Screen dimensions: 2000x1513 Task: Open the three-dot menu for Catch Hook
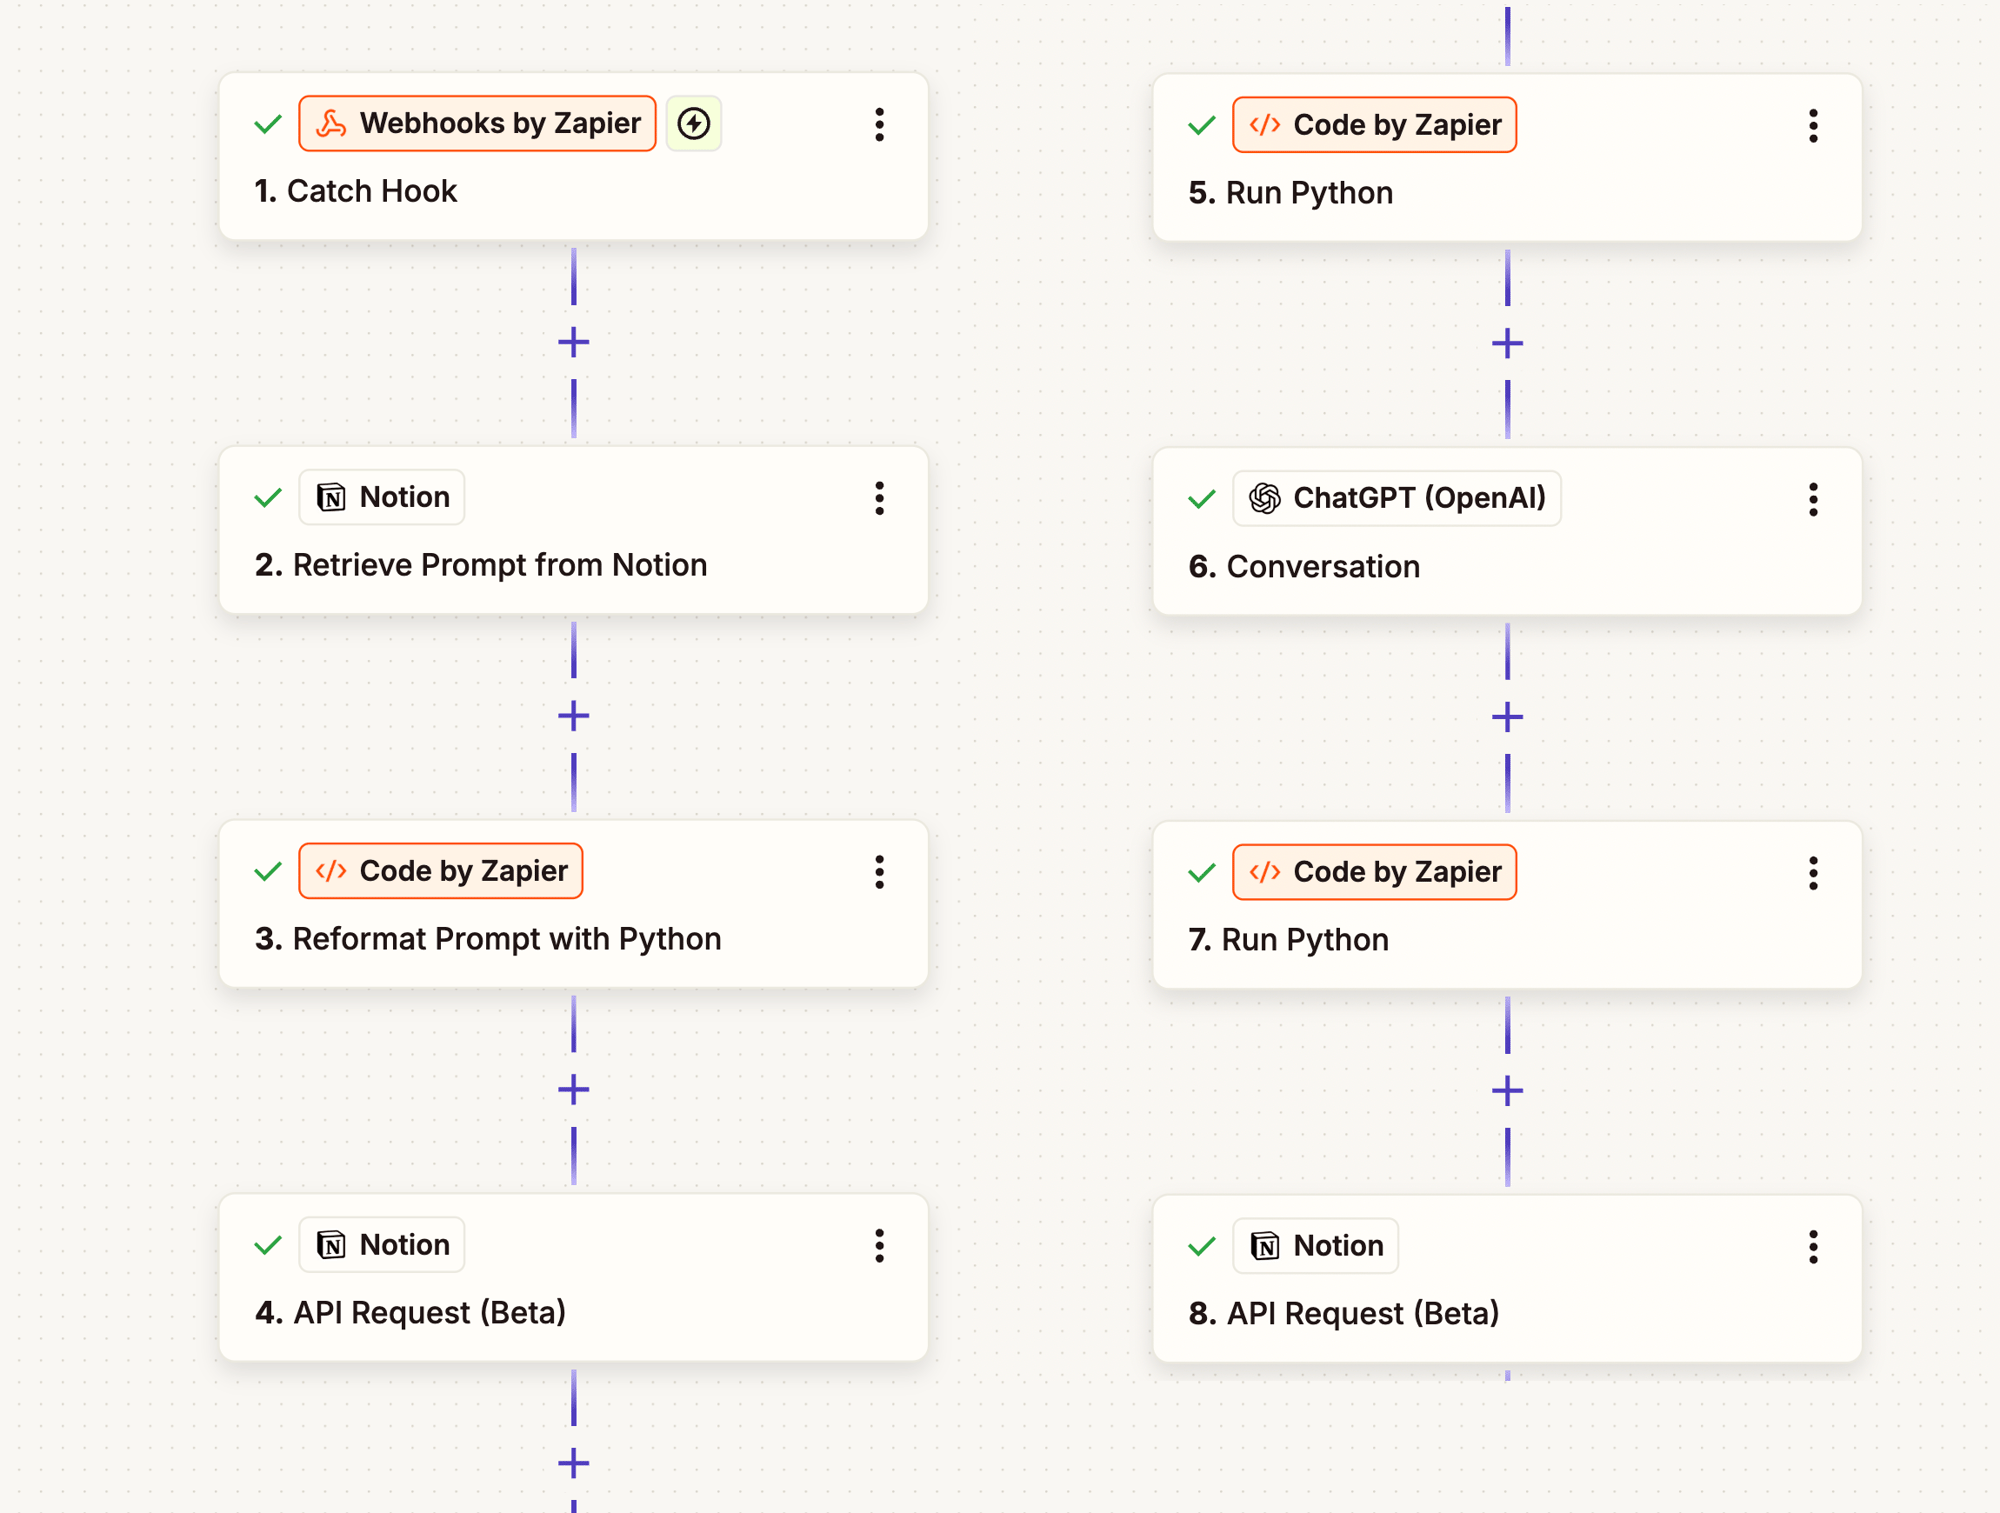coord(880,125)
